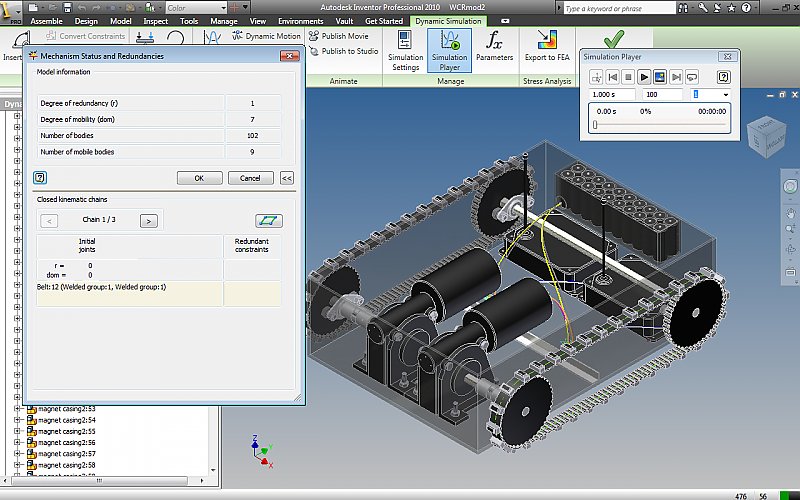Click Save in the quick access toolbar
Screen dimensions: 800x500
67,8
